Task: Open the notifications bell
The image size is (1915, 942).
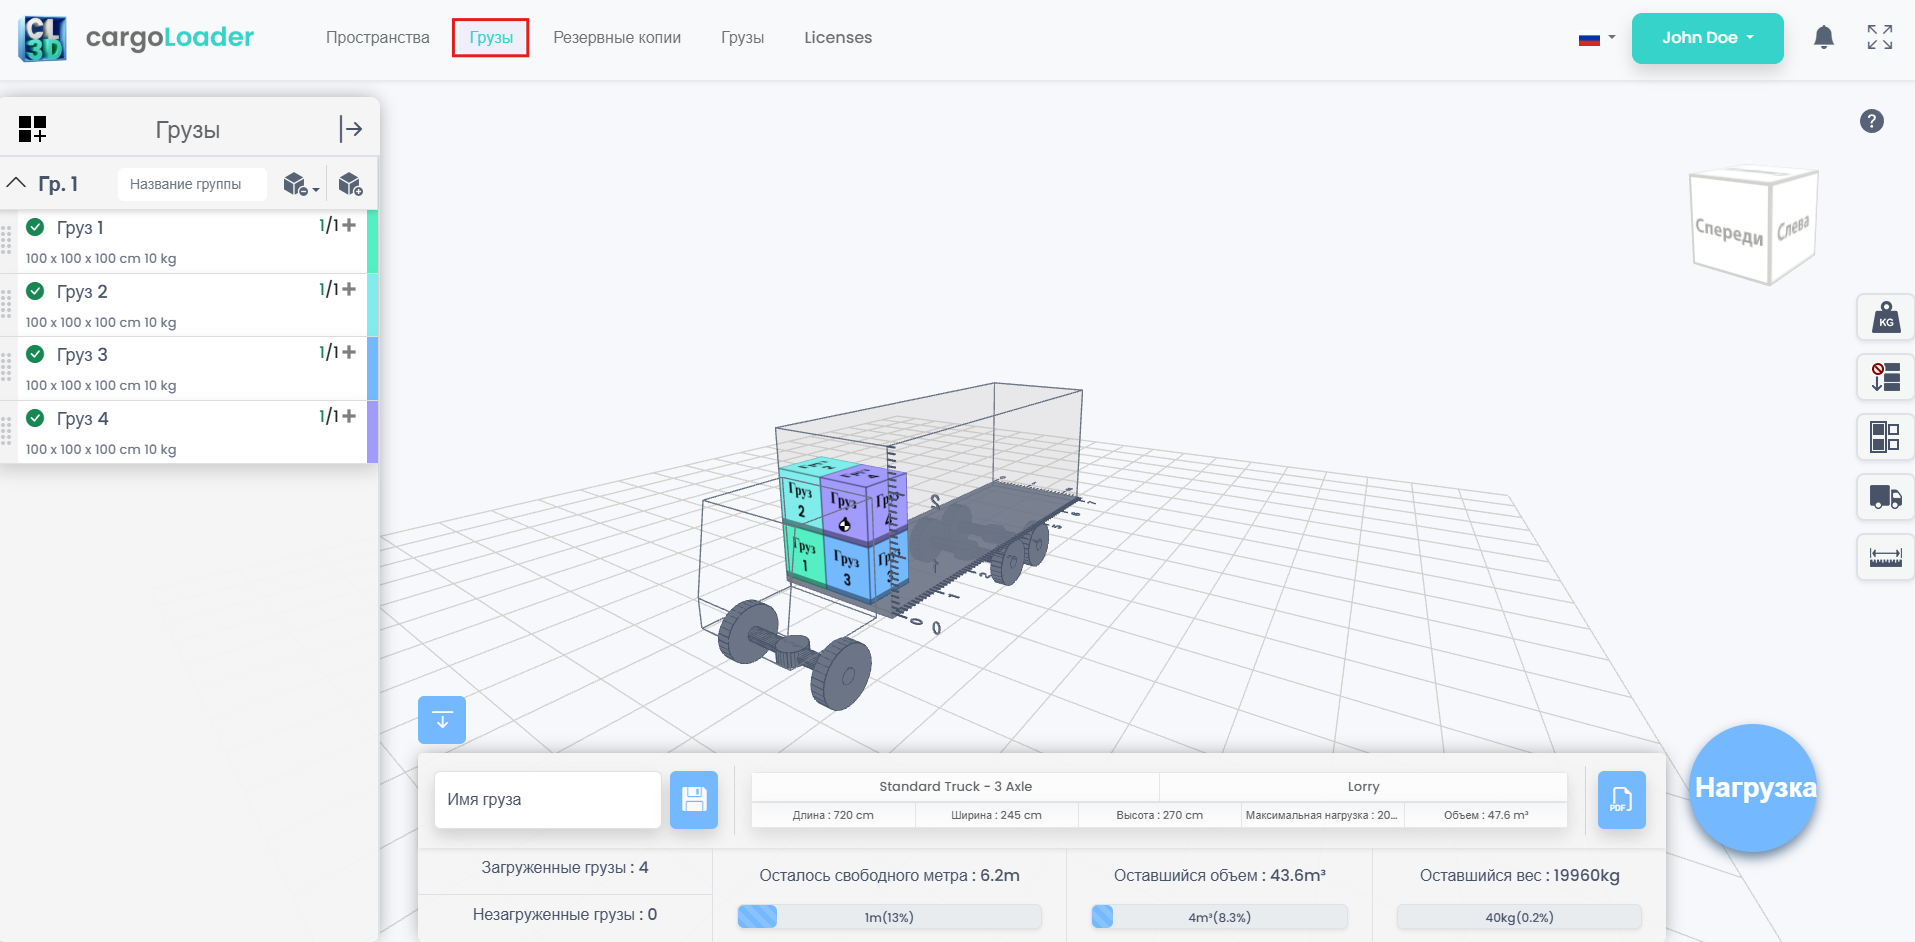Action: (1824, 38)
